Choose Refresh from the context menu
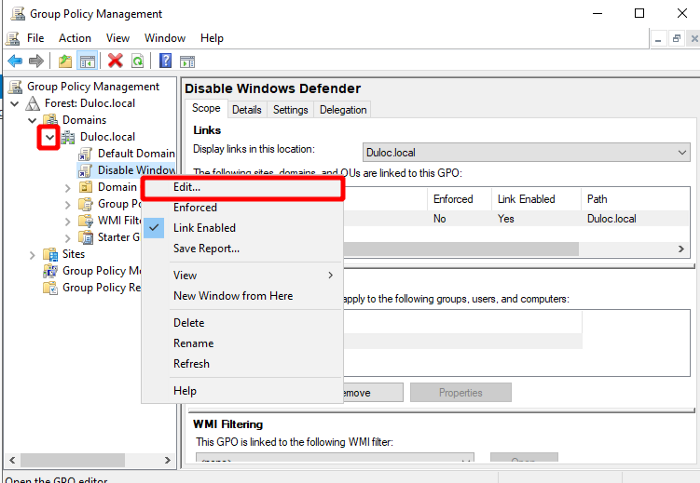700x483 pixels. [x=242, y=364]
